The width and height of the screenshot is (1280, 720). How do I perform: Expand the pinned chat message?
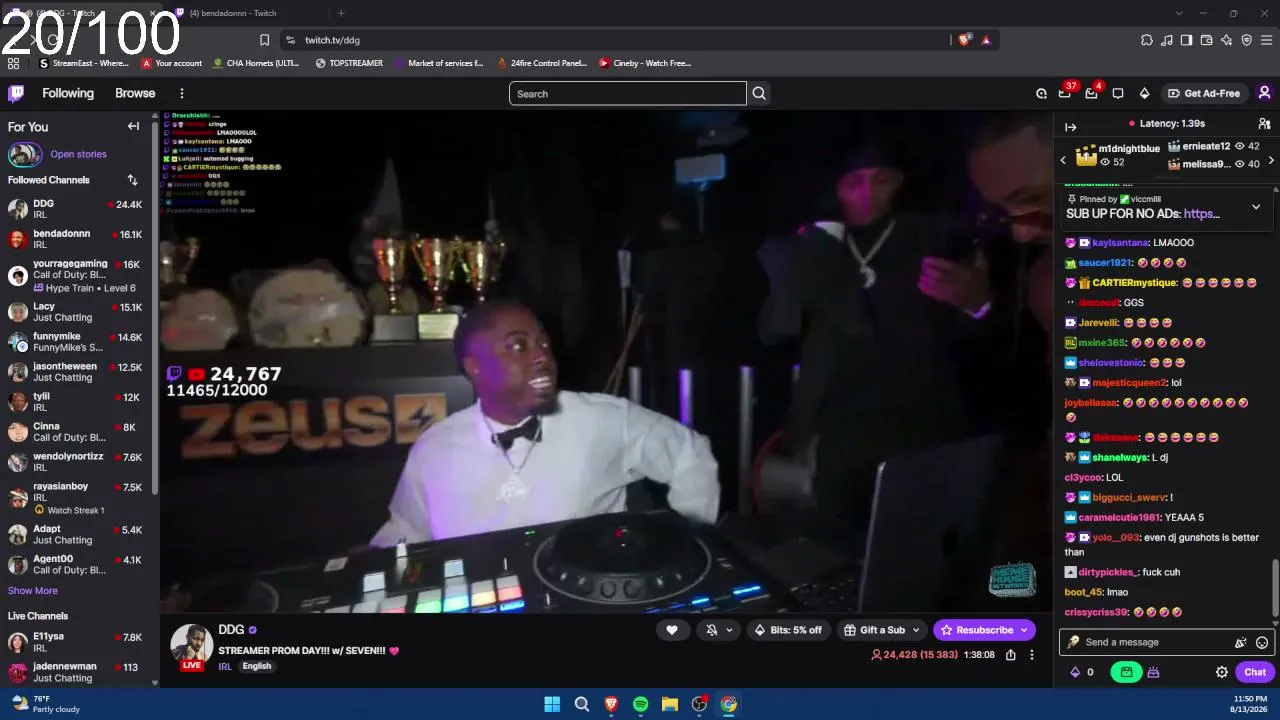pyautogui.click(x=1256, y=207)
